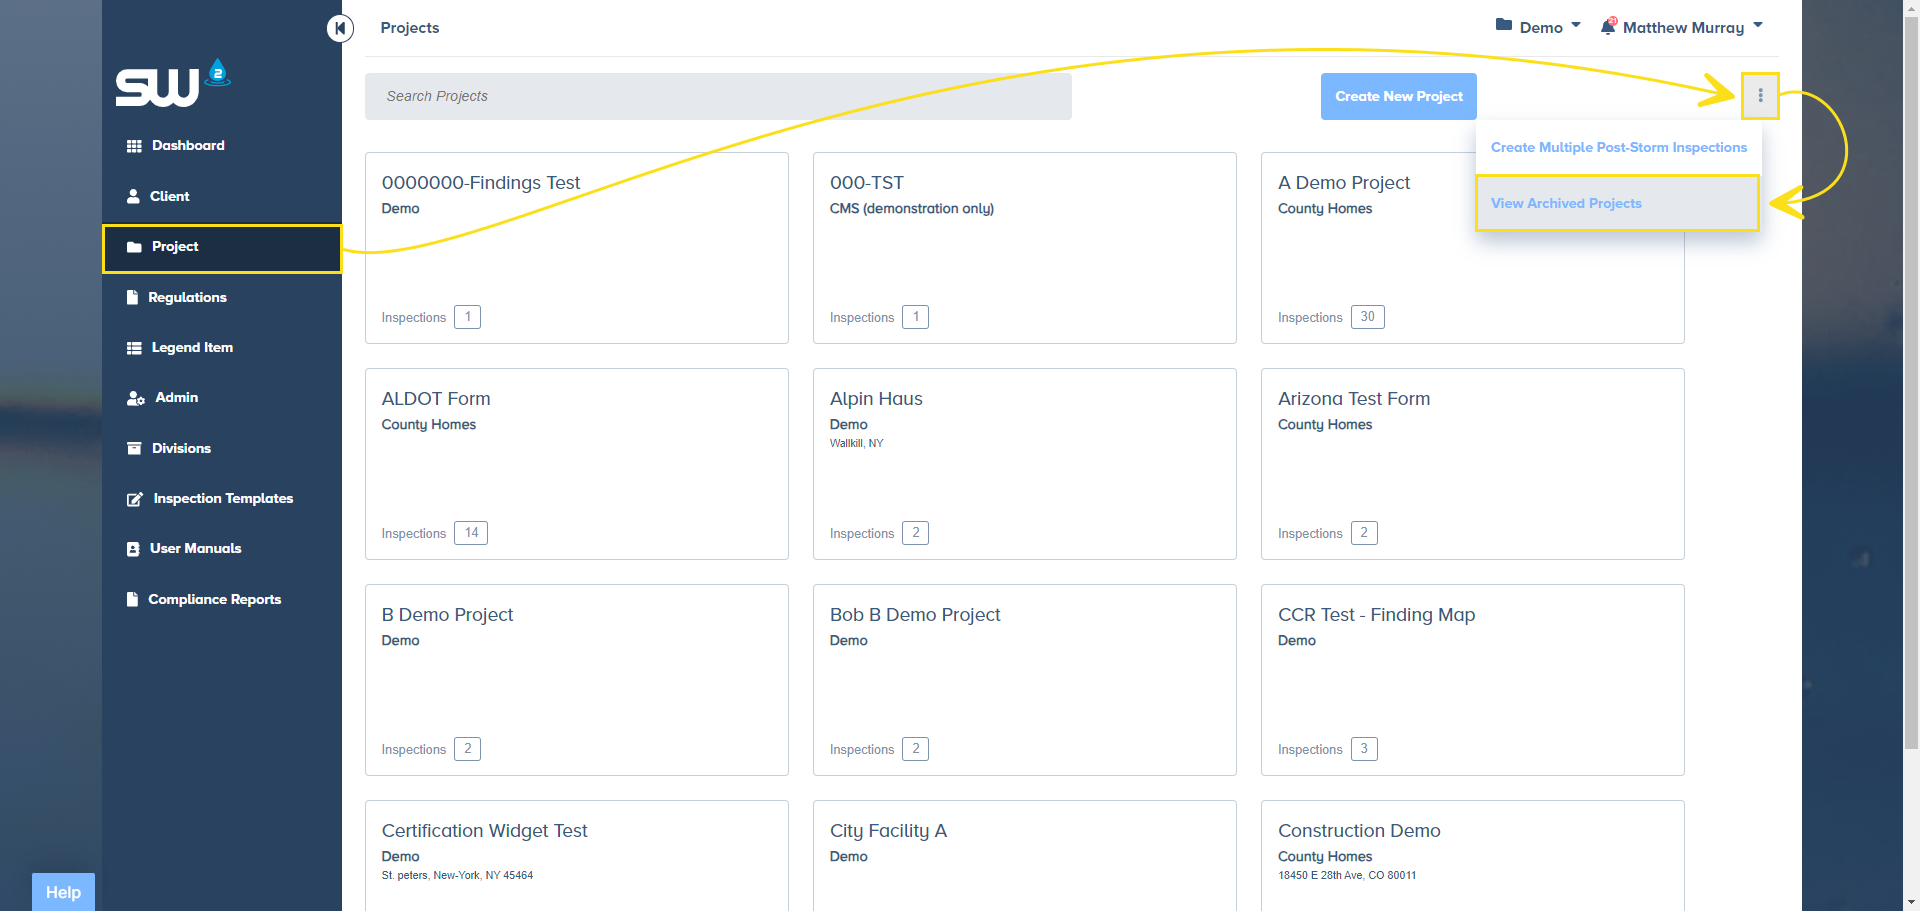Click the Client person icon
Image resolution: width=1920 pixels, height=911 pixels.
pos(133,196)
